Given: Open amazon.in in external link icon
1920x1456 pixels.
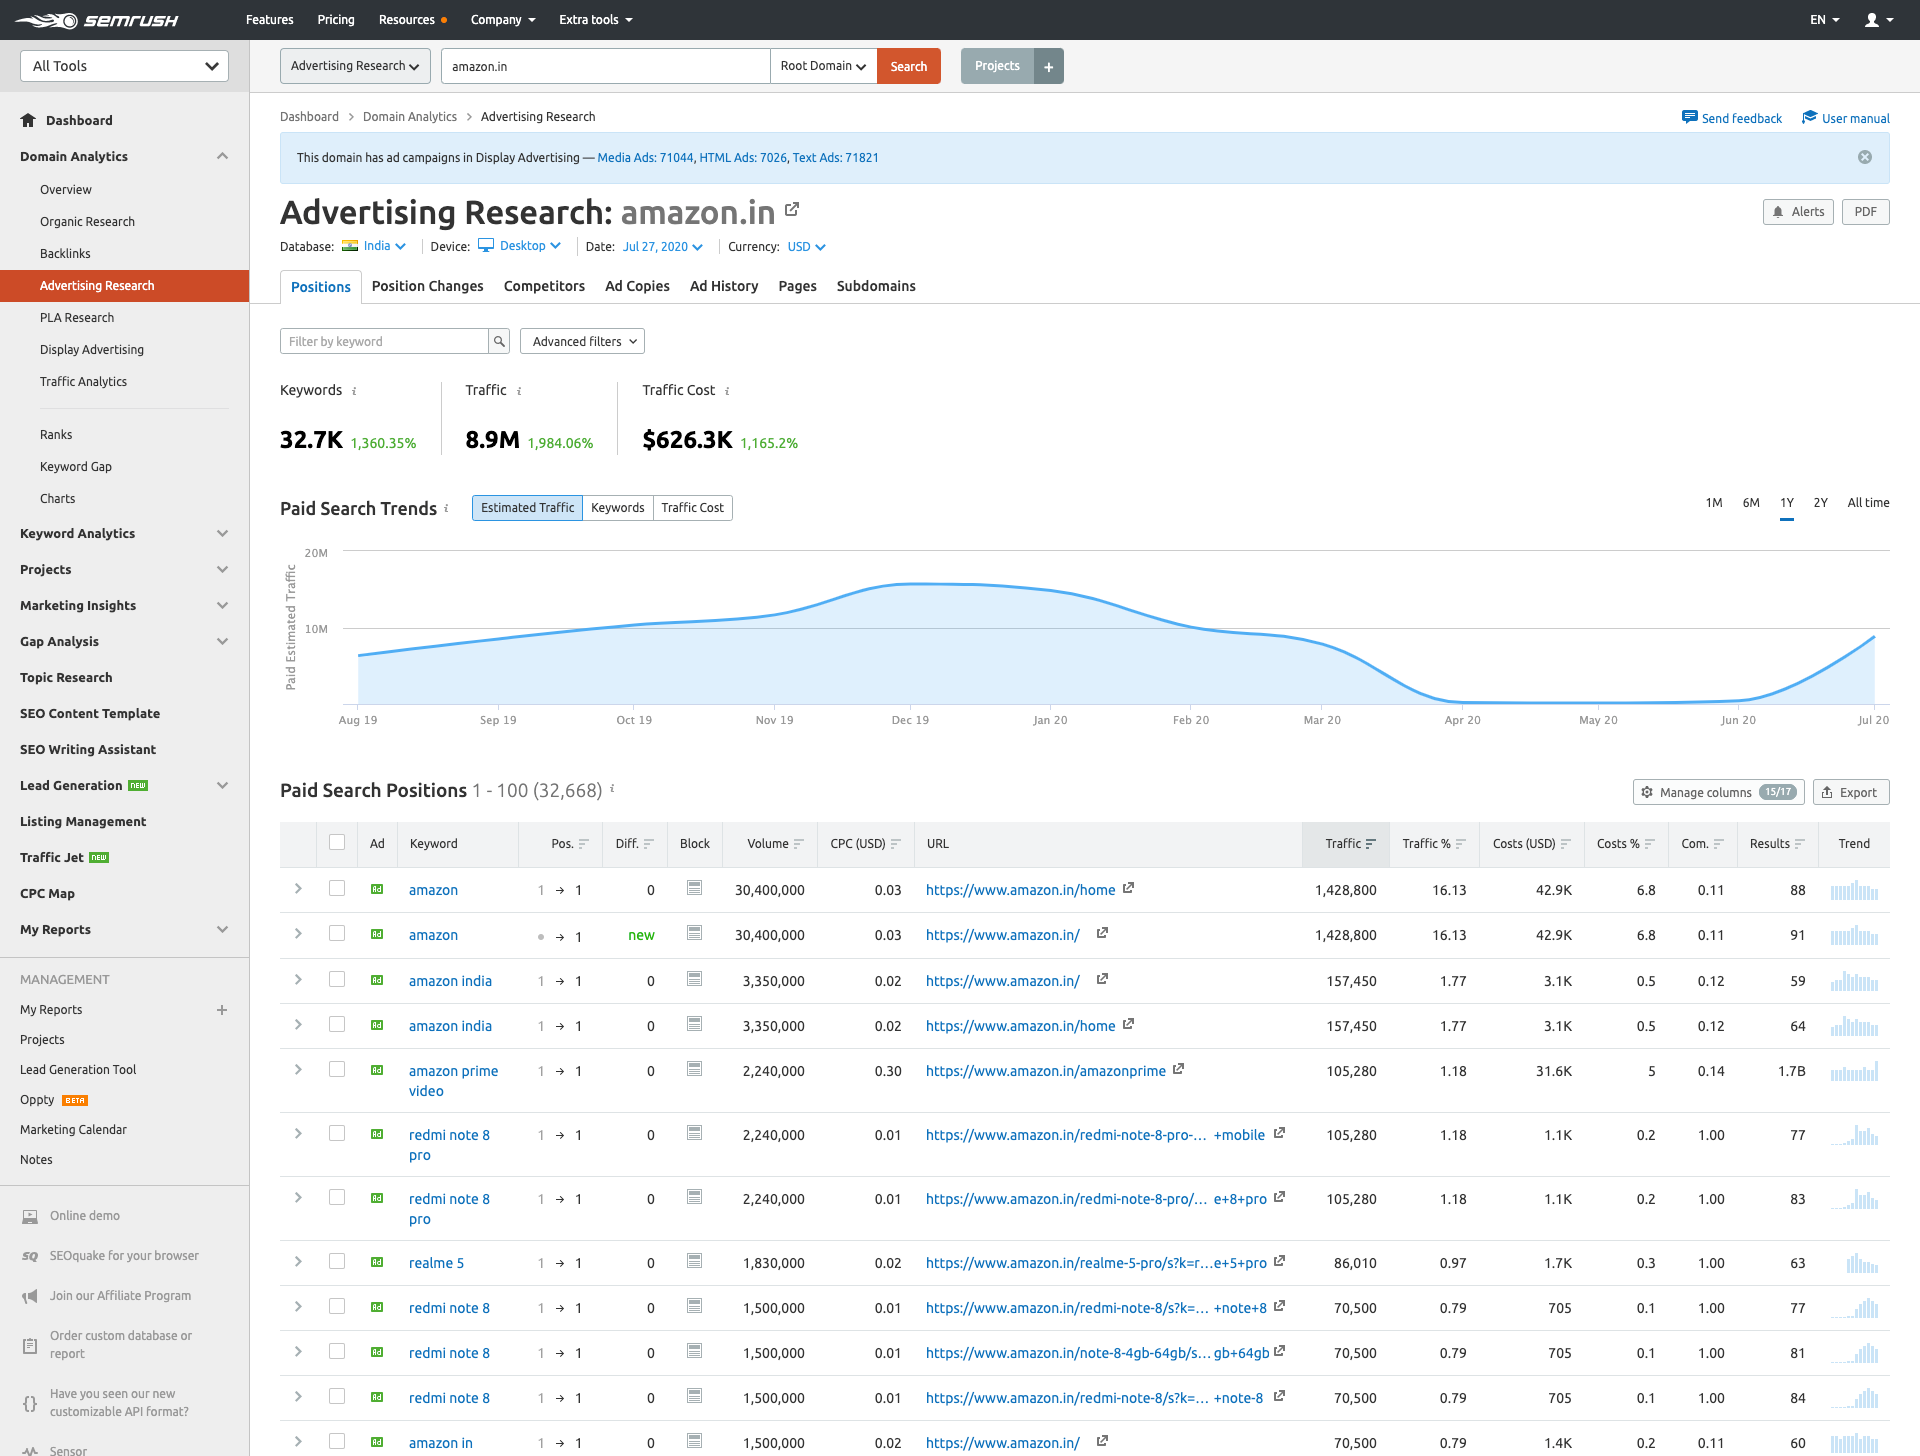Looking at the screenshot, I should pyautogui.click(x=792, y=210).
